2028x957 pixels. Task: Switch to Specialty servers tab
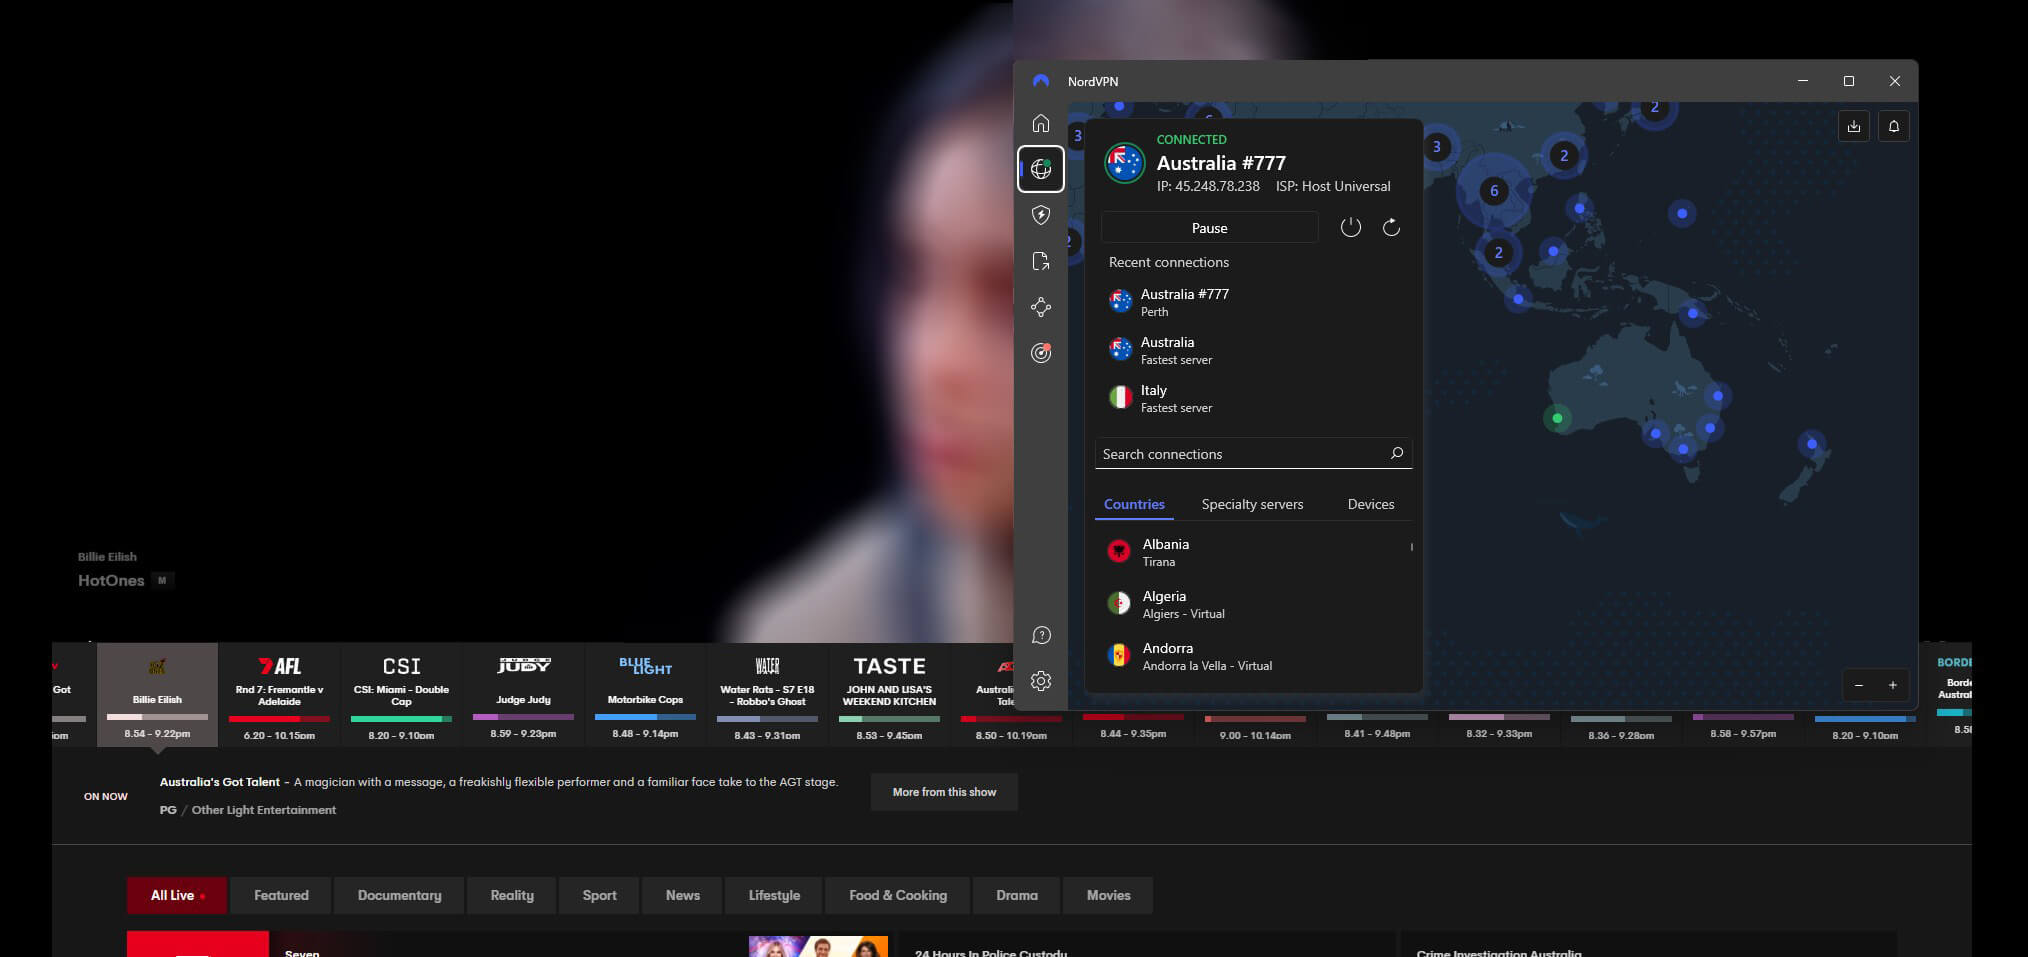tap(1252, 504)
